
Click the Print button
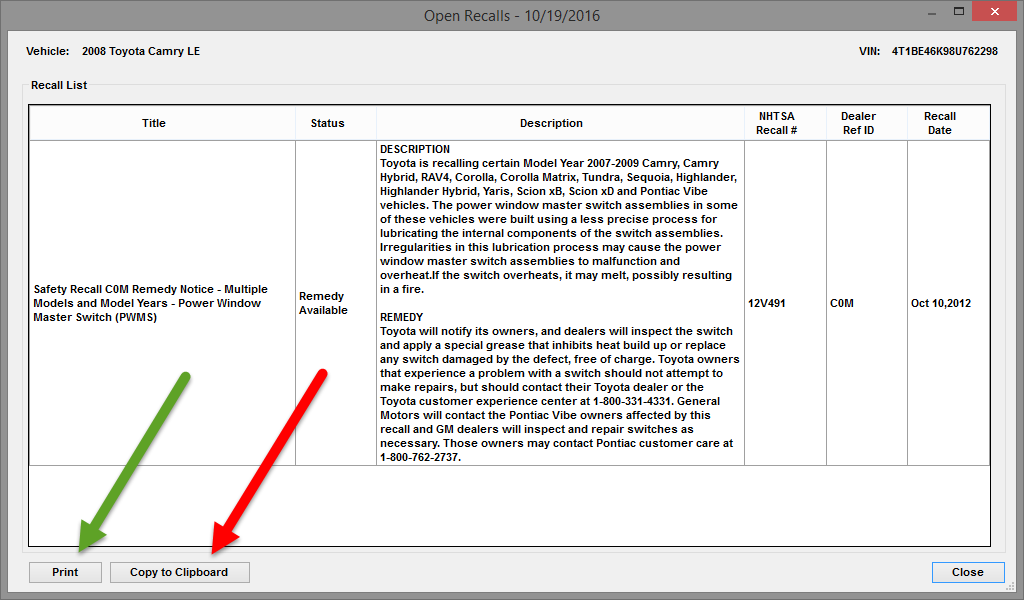pyautogui.click(x=65, y=572)
